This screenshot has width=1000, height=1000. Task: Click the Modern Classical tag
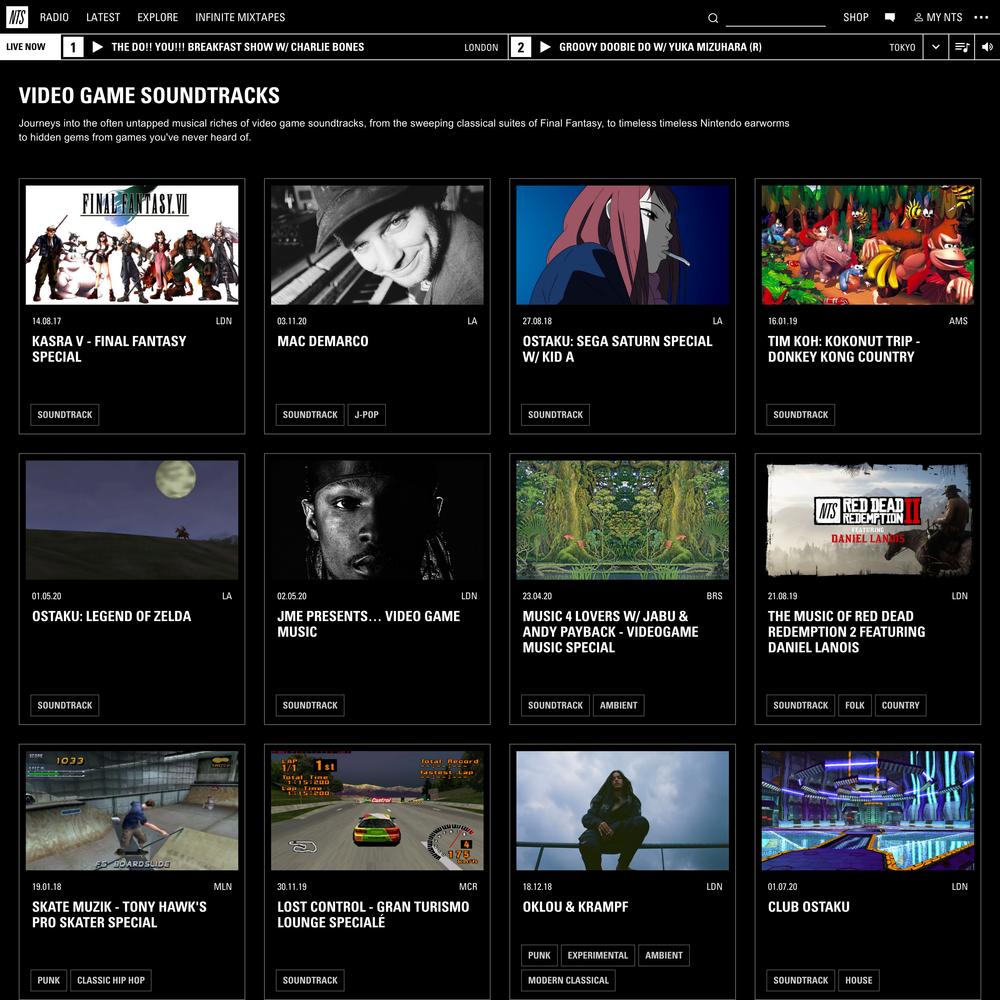coord(568,980)
